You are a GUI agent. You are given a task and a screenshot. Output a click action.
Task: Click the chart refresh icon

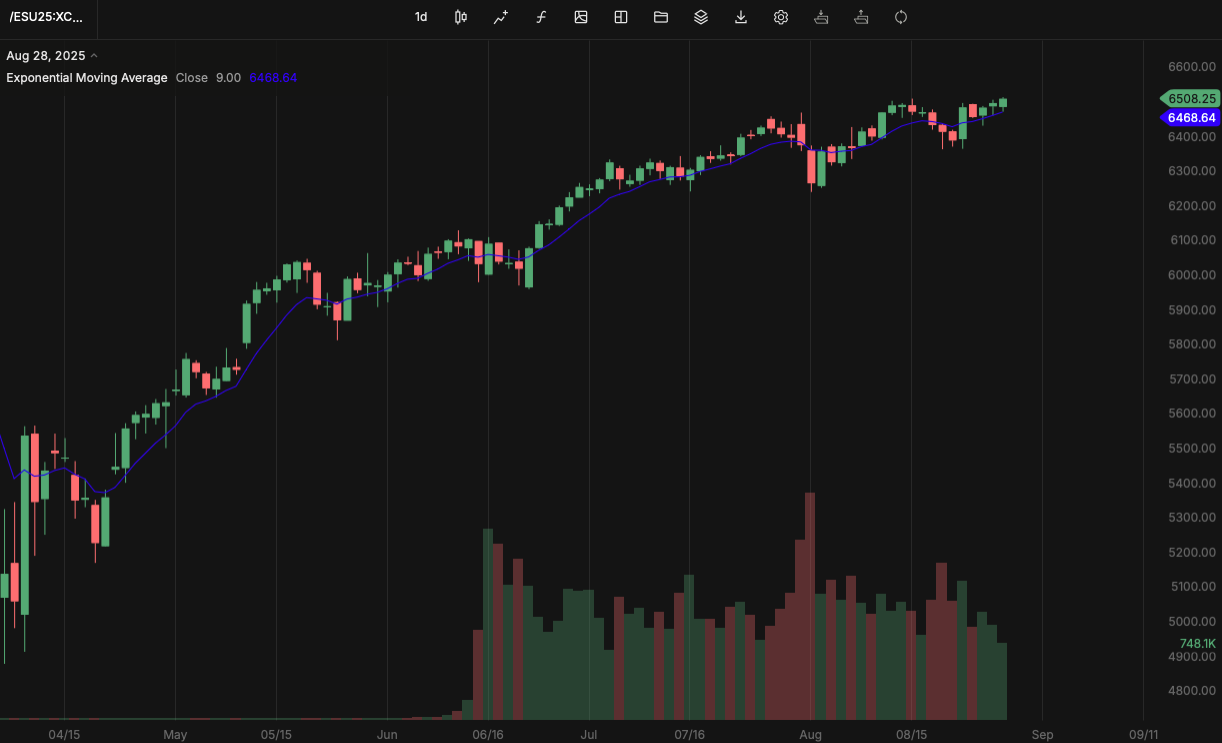point(900,17)
